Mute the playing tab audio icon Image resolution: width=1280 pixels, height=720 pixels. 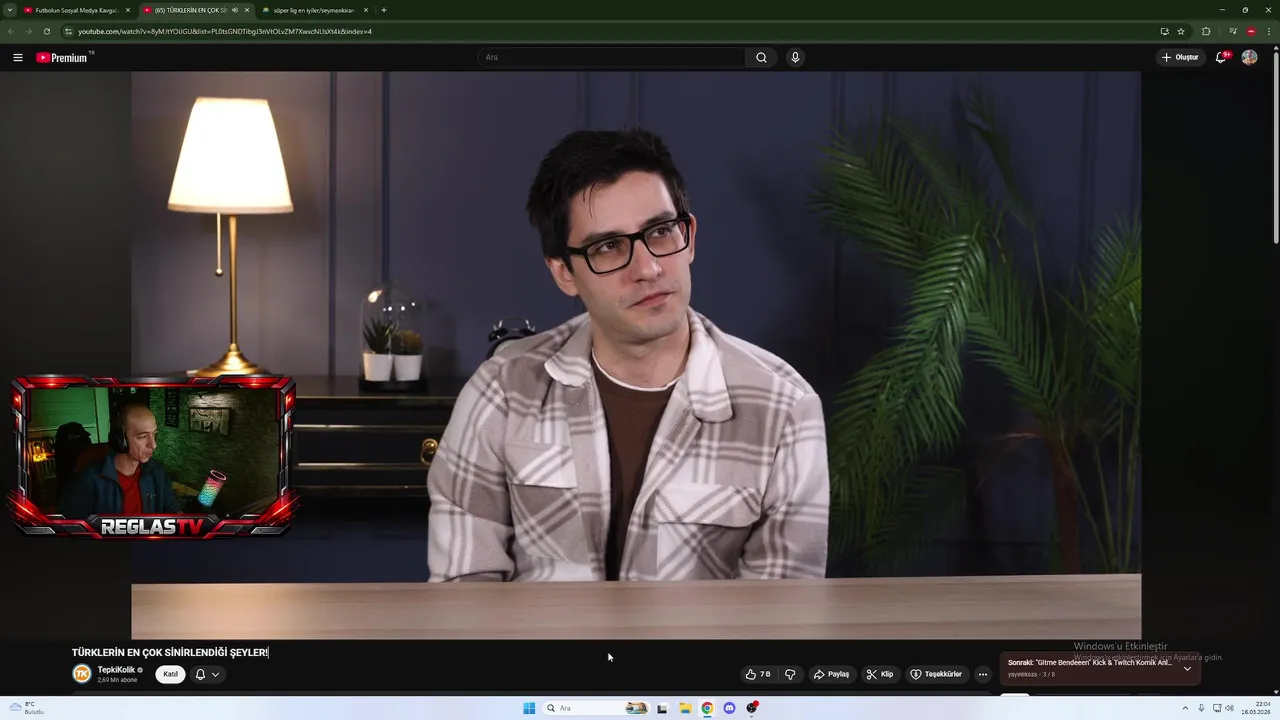[x=234, y=10]
